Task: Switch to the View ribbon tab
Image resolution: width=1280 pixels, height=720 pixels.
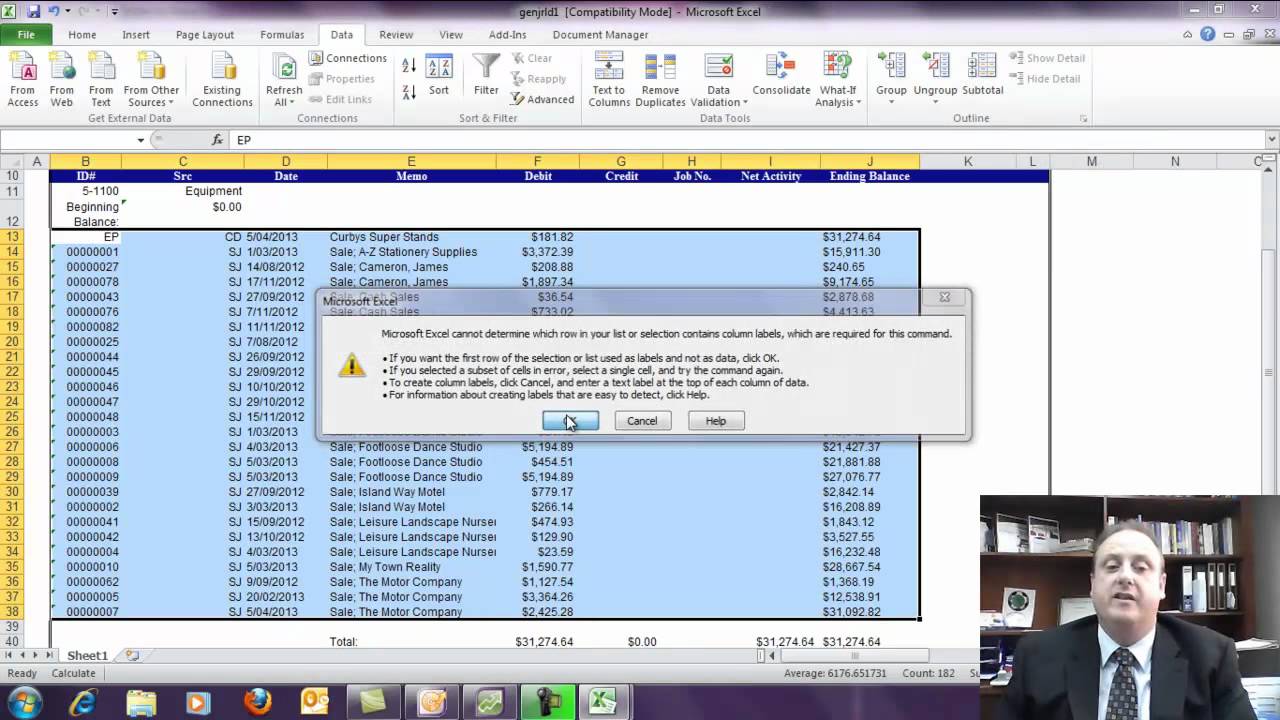Action: click(451, 34)
